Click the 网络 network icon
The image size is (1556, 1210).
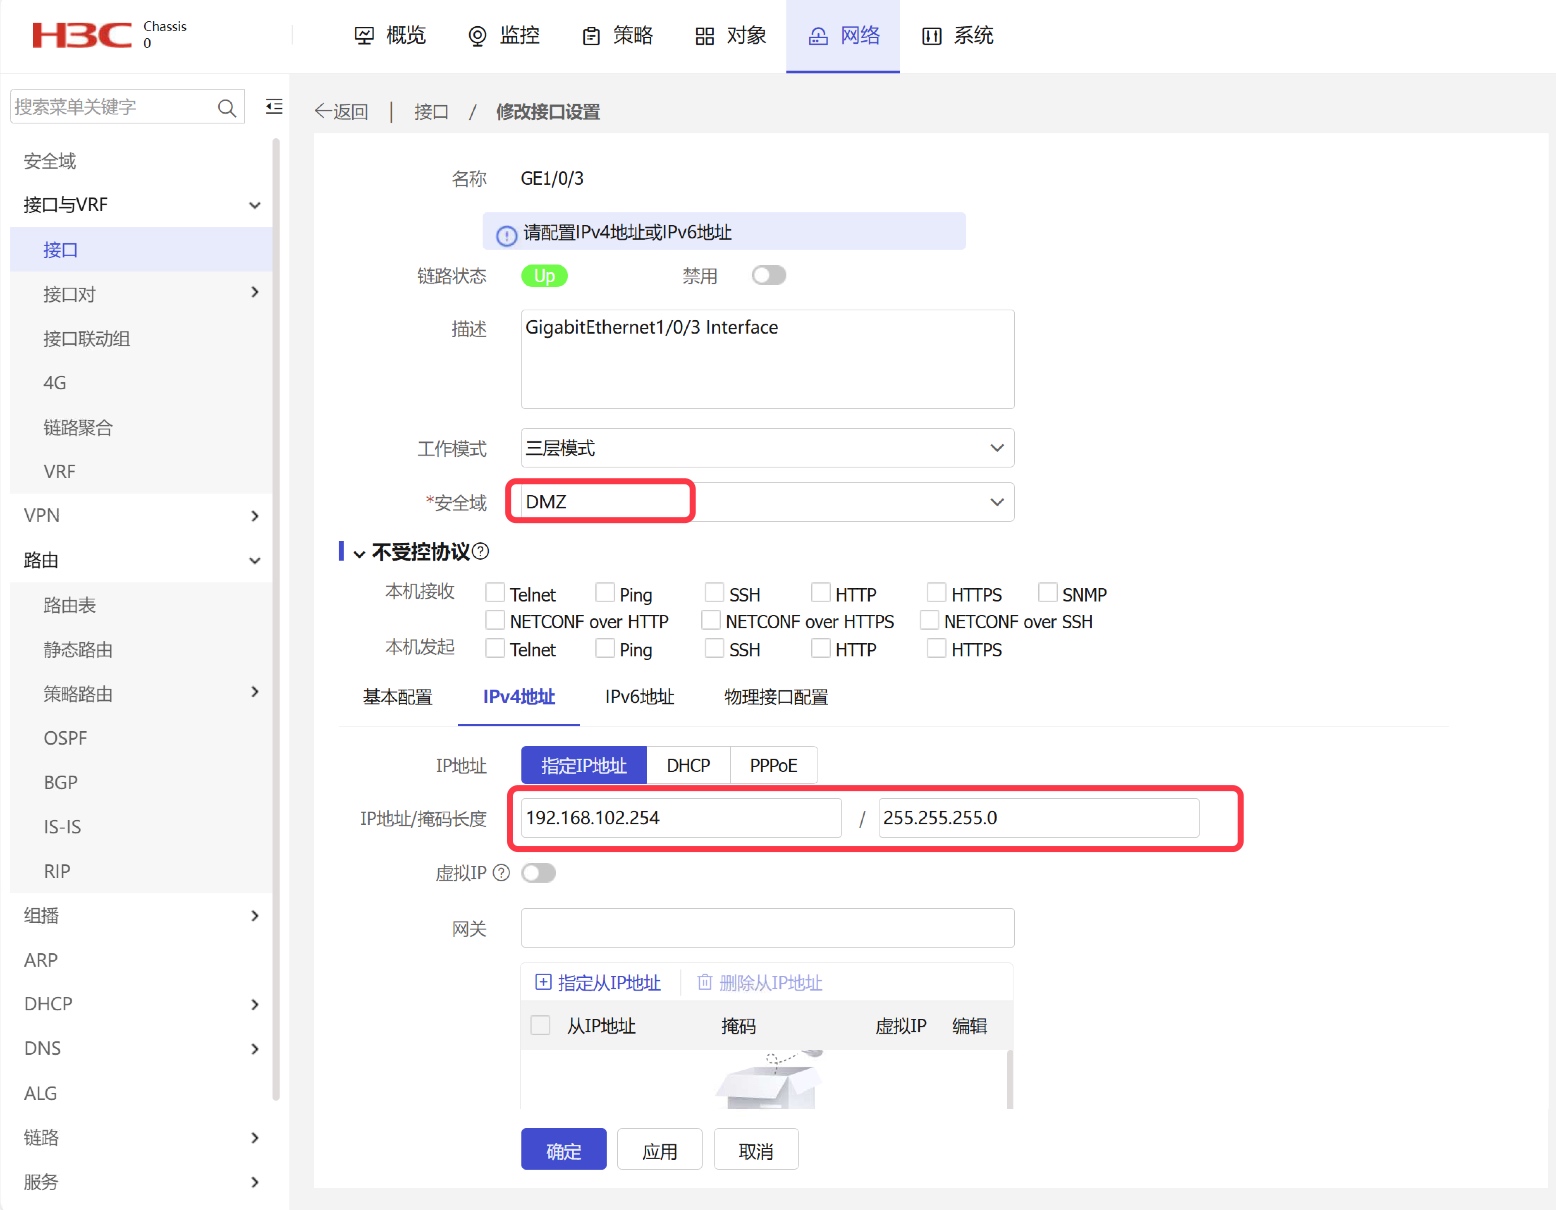(x=818, y=36)
